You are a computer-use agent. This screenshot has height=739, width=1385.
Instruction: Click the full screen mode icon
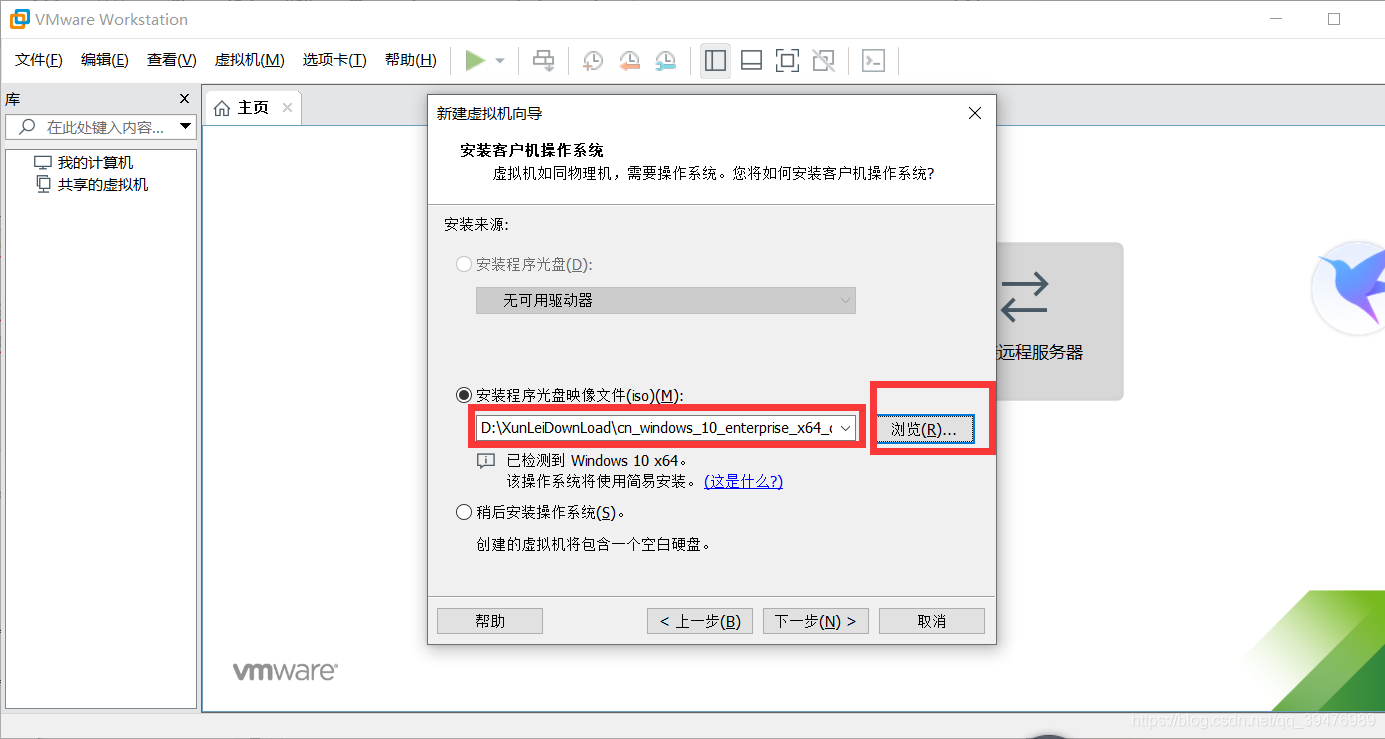point(787,61)
